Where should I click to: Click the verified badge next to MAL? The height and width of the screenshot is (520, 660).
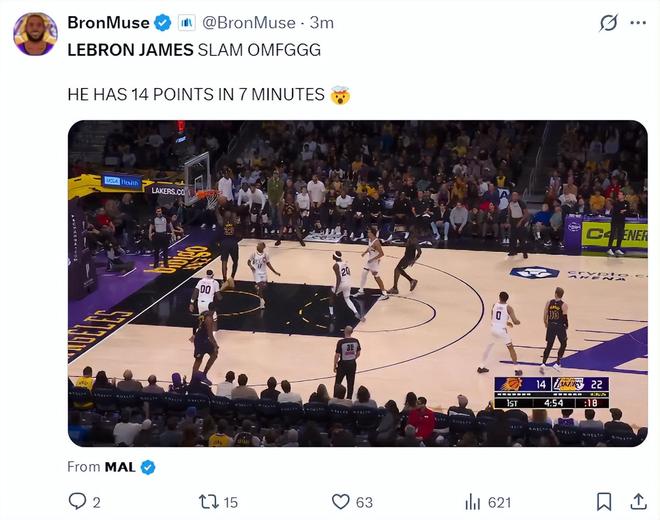tap(148, 466)
